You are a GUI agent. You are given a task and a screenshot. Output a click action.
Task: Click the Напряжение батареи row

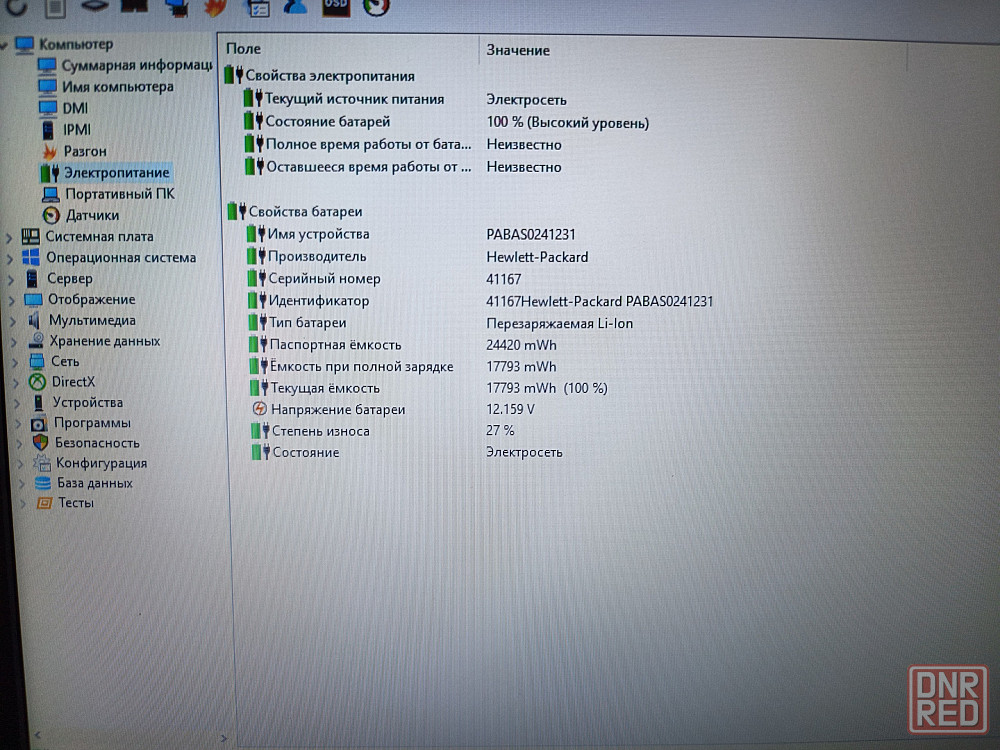point(336,409)
